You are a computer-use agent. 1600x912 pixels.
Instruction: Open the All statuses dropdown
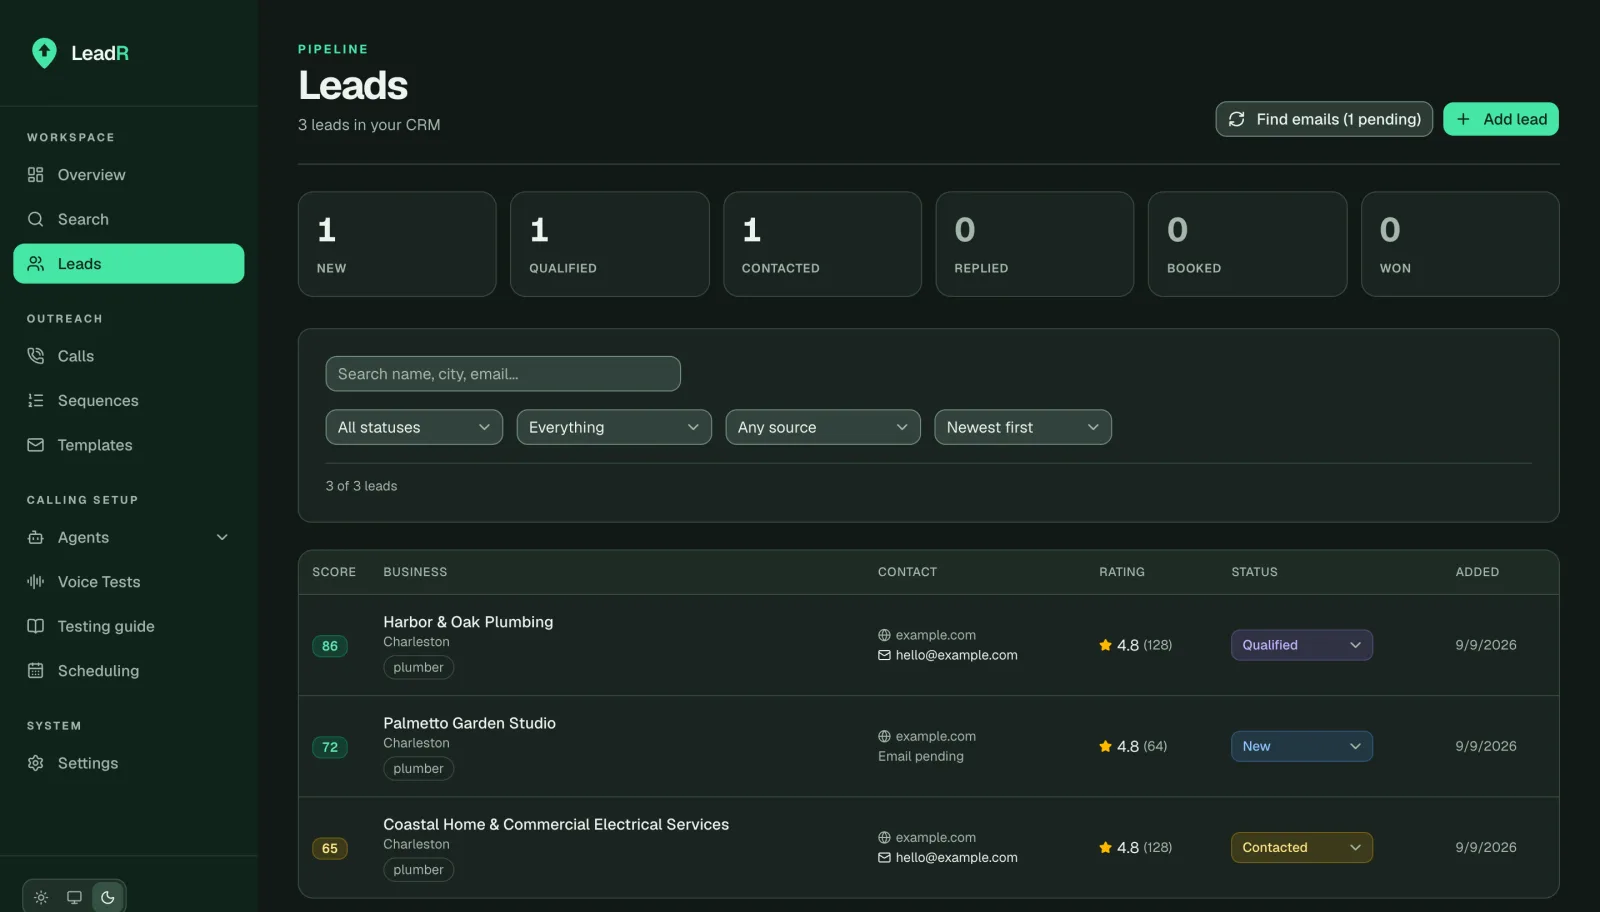(414, 427)
